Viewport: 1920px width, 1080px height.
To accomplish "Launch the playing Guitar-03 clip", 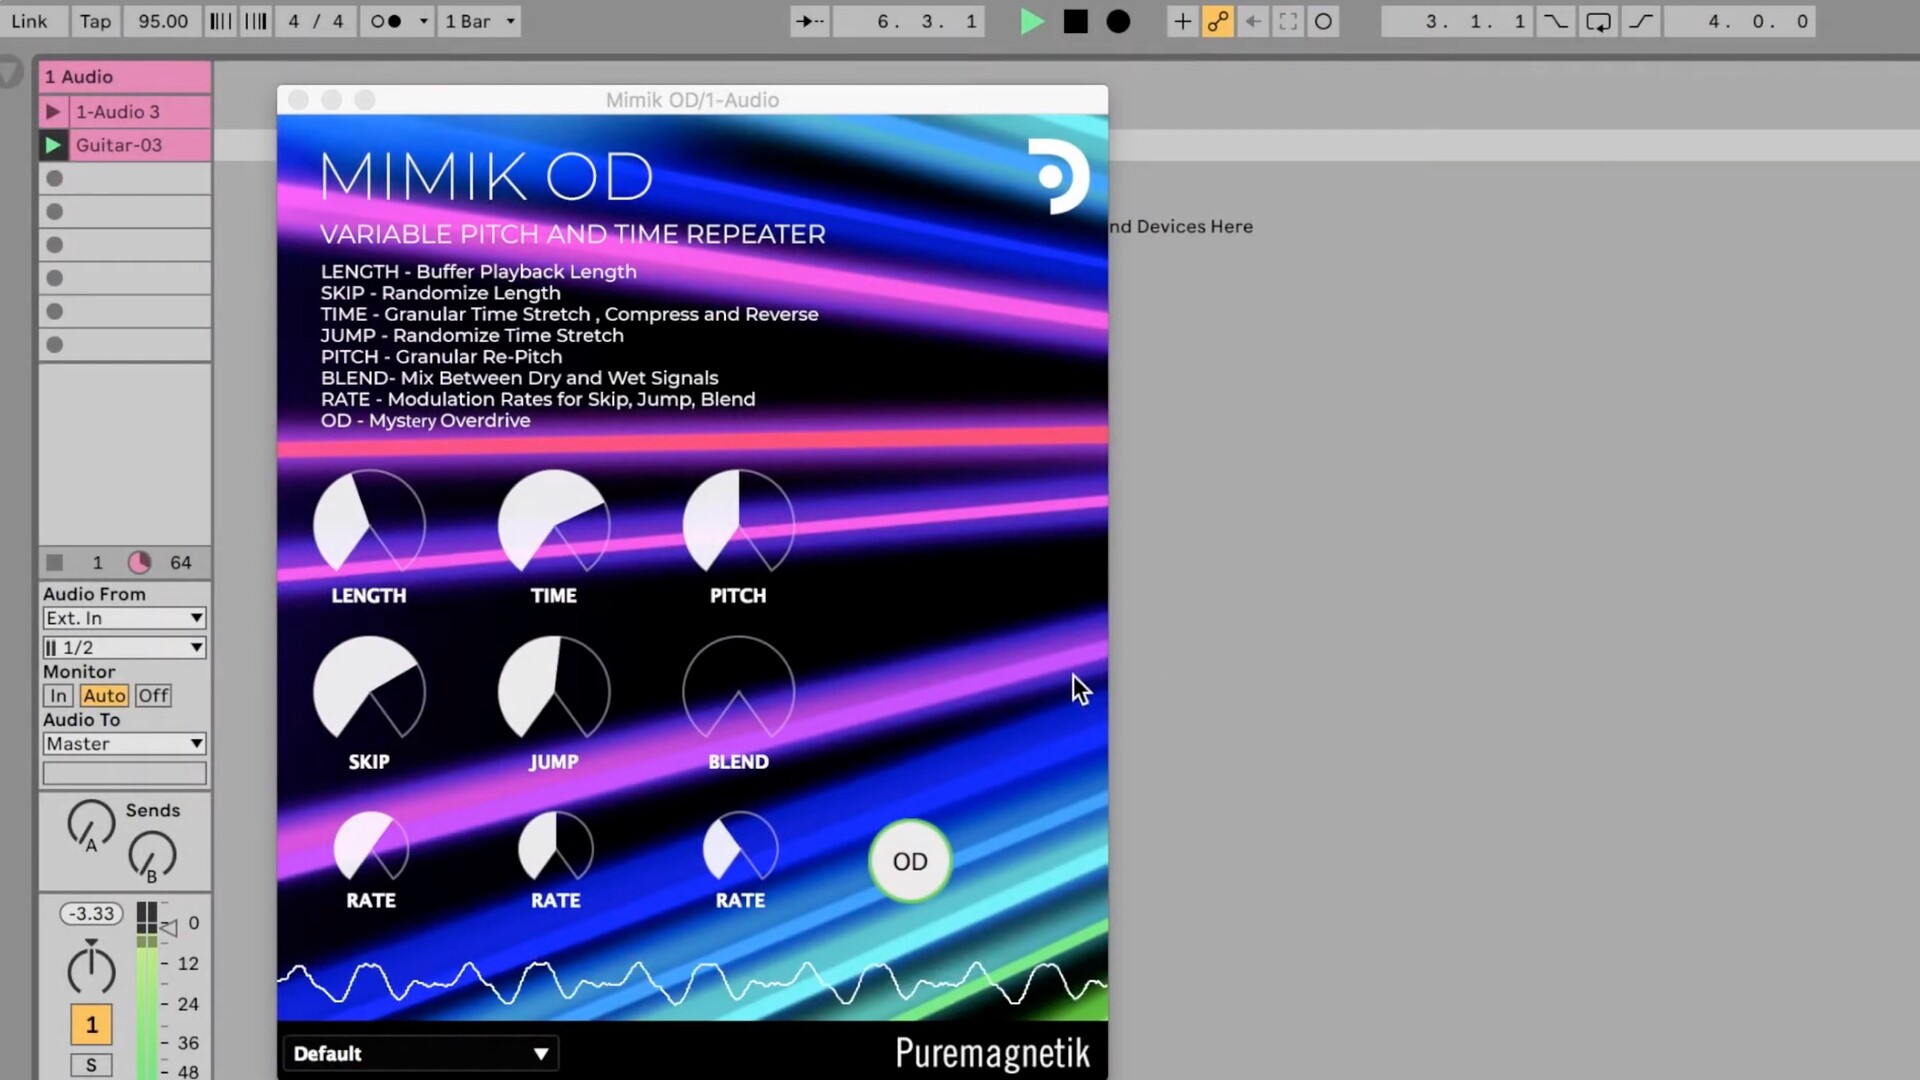I will (x=53, y=145).
